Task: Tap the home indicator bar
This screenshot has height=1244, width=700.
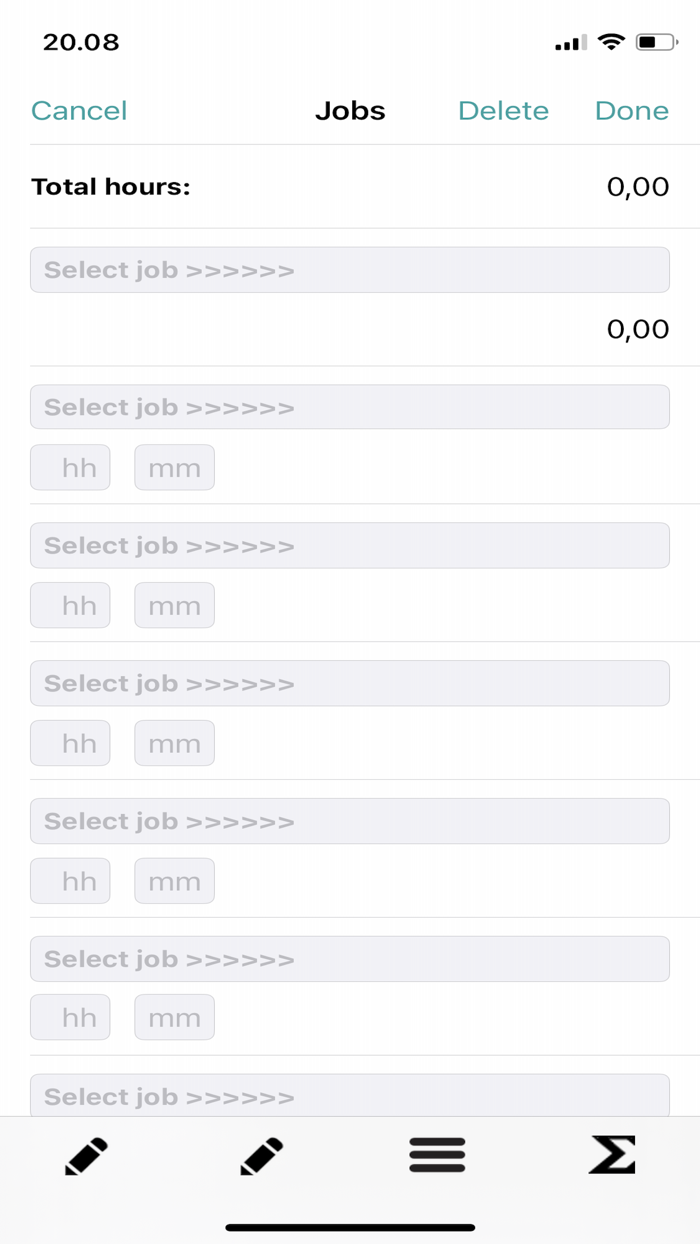Action: coord(350,1225)
